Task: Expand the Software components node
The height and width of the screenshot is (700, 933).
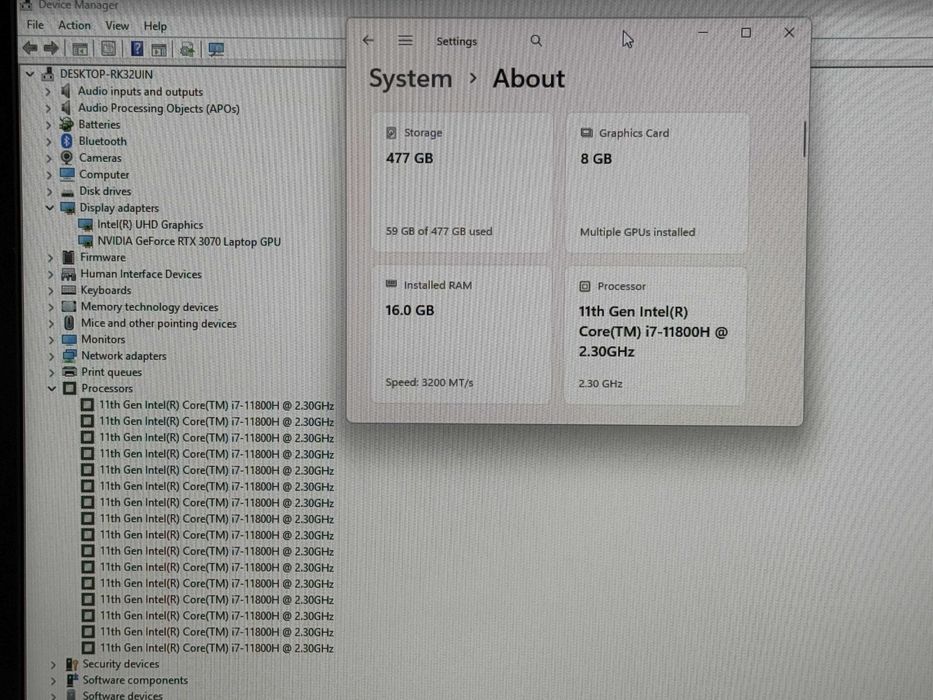Action: pos(53,680)
